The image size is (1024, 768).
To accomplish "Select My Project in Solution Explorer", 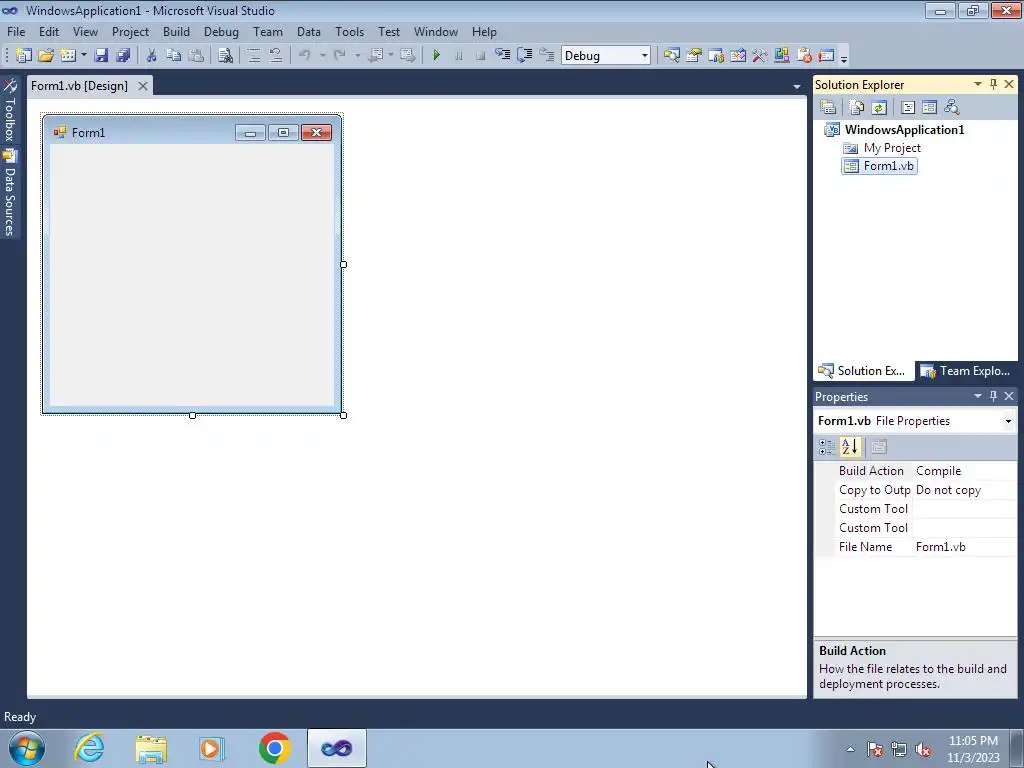I will click(x=892, y=148).
